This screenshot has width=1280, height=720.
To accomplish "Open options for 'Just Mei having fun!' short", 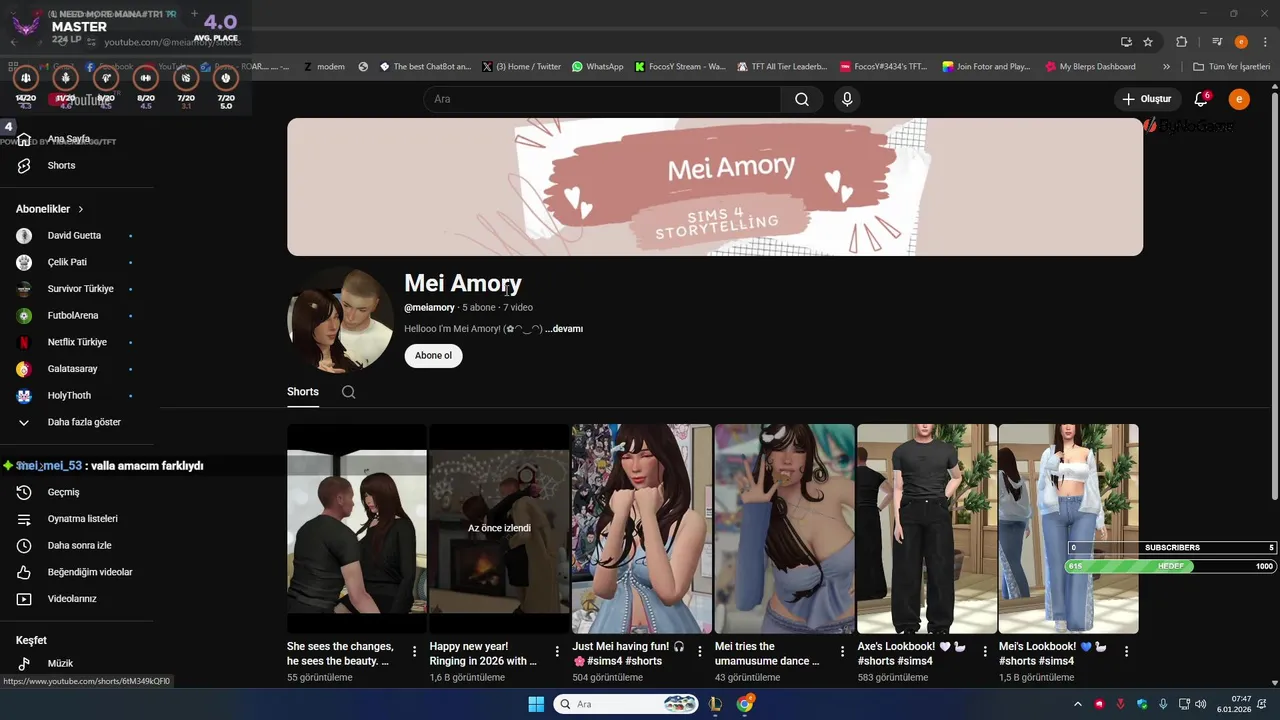I will pyautogui.click(x=700, y=651).
